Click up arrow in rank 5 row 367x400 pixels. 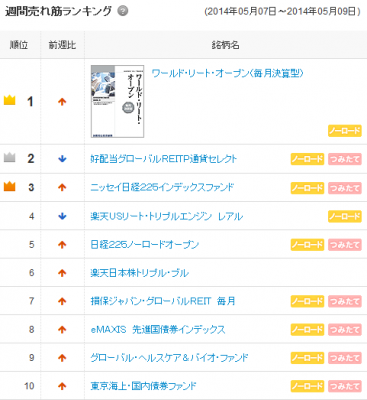[x=62, y=245]
